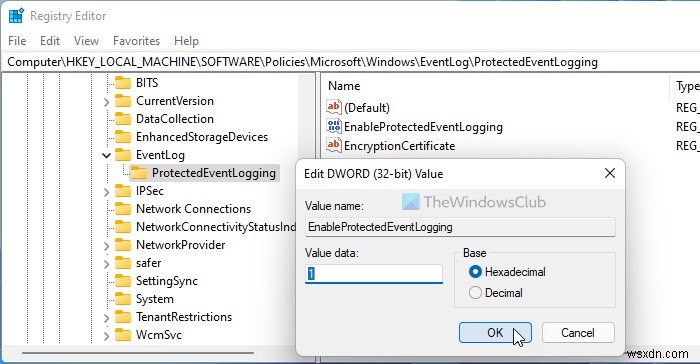700x364 pixels.
Task: Click the safer folder icon
Action: (123, 263)
